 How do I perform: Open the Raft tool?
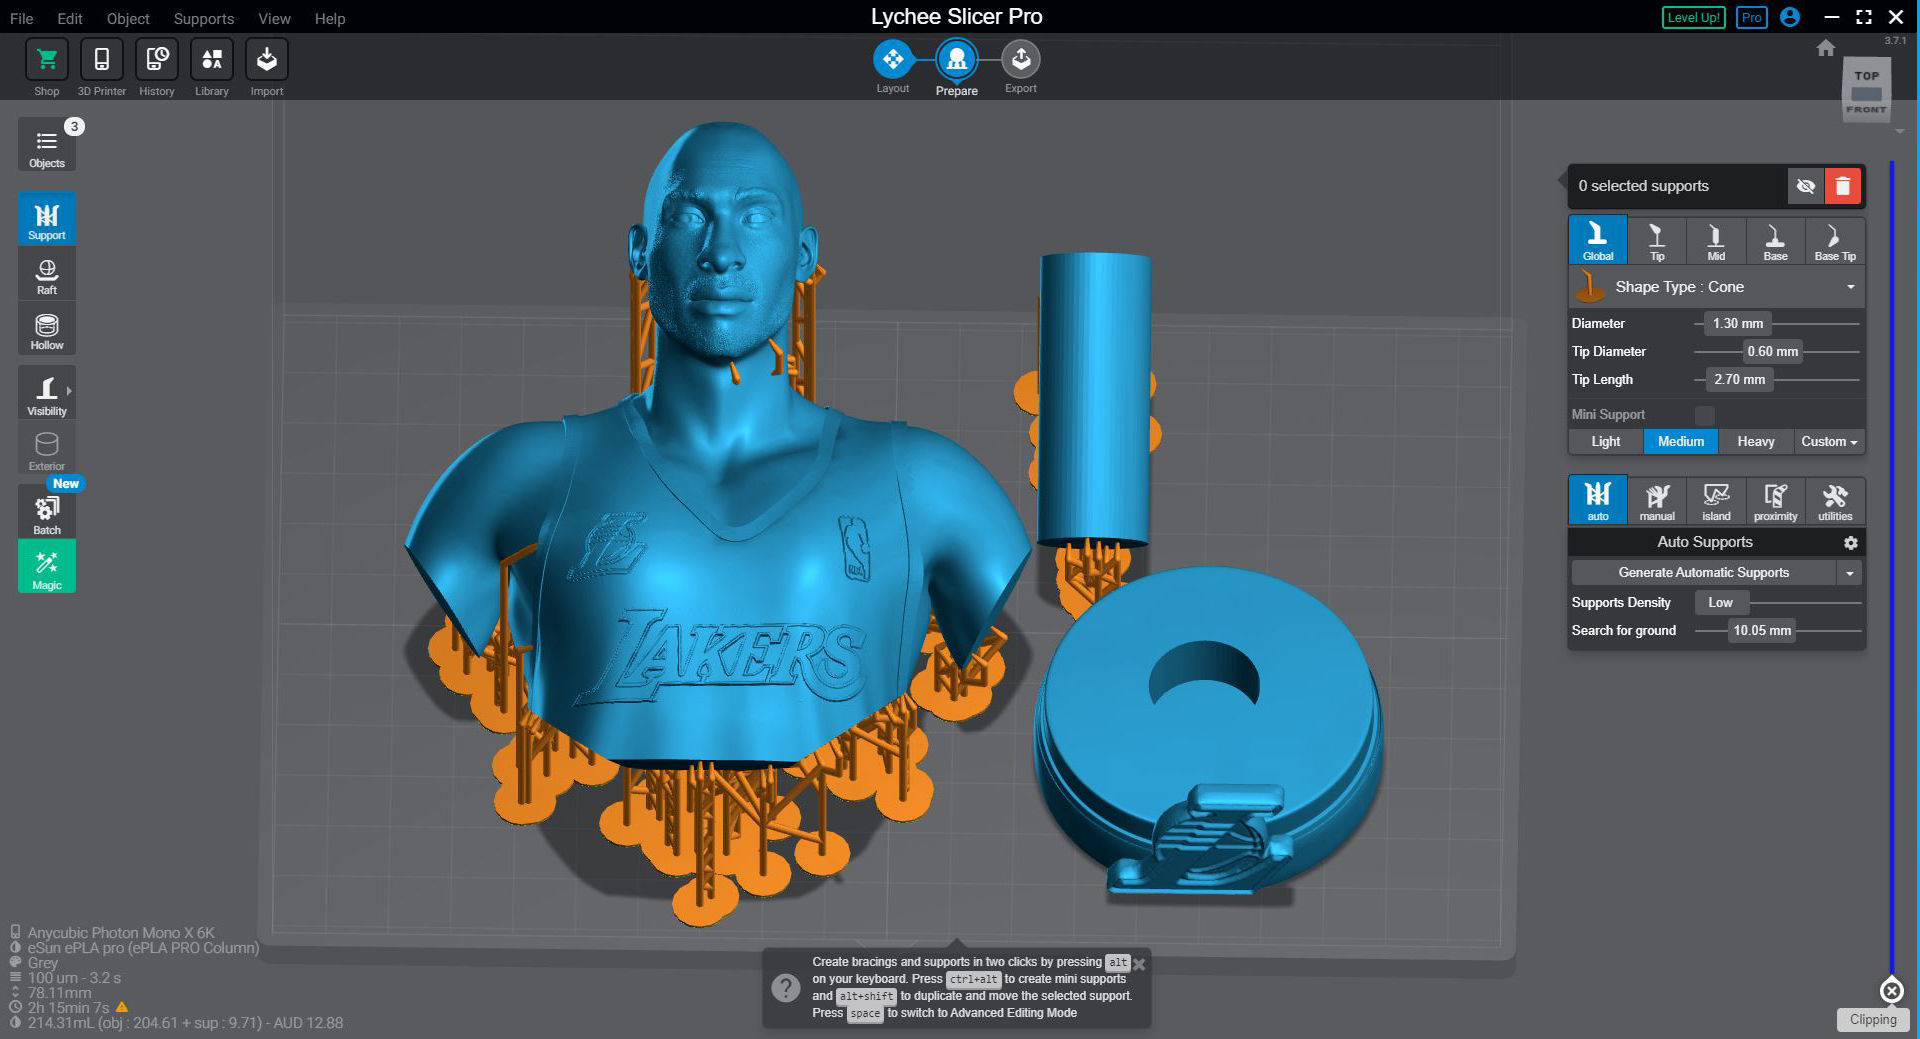[46, 274]
